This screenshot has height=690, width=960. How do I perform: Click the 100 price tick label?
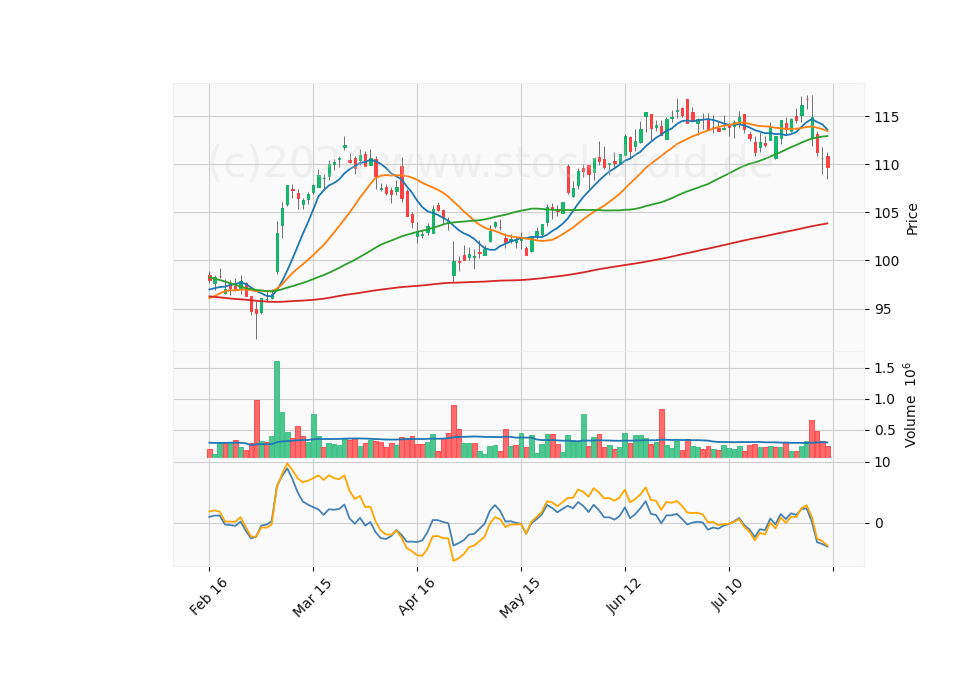point(888,261)
